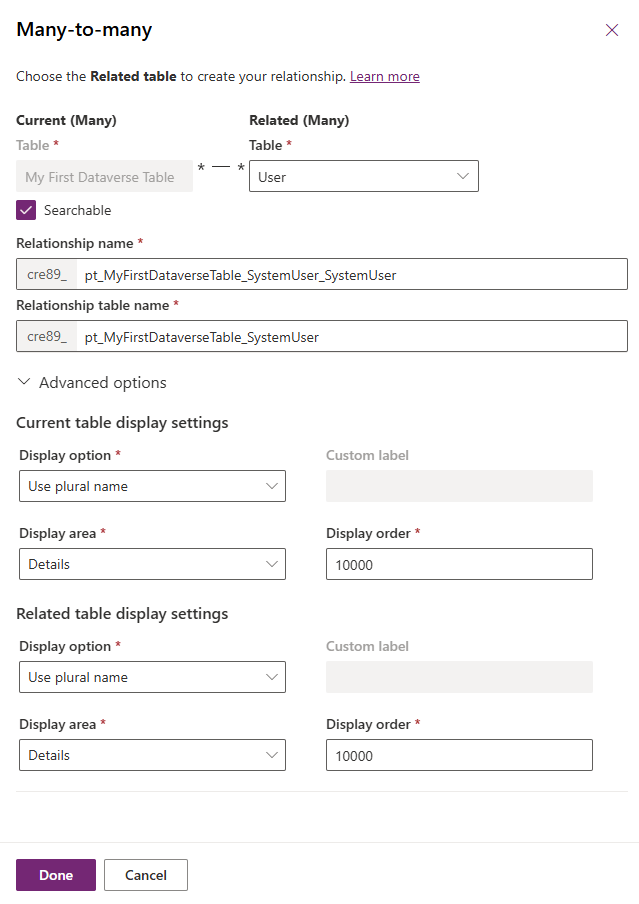
Task: Click Current table Display order field
Action: 459,564
